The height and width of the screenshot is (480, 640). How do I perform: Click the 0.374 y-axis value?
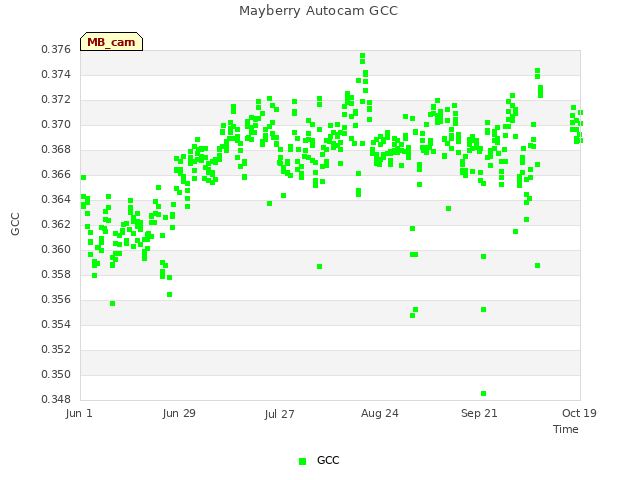56,74
